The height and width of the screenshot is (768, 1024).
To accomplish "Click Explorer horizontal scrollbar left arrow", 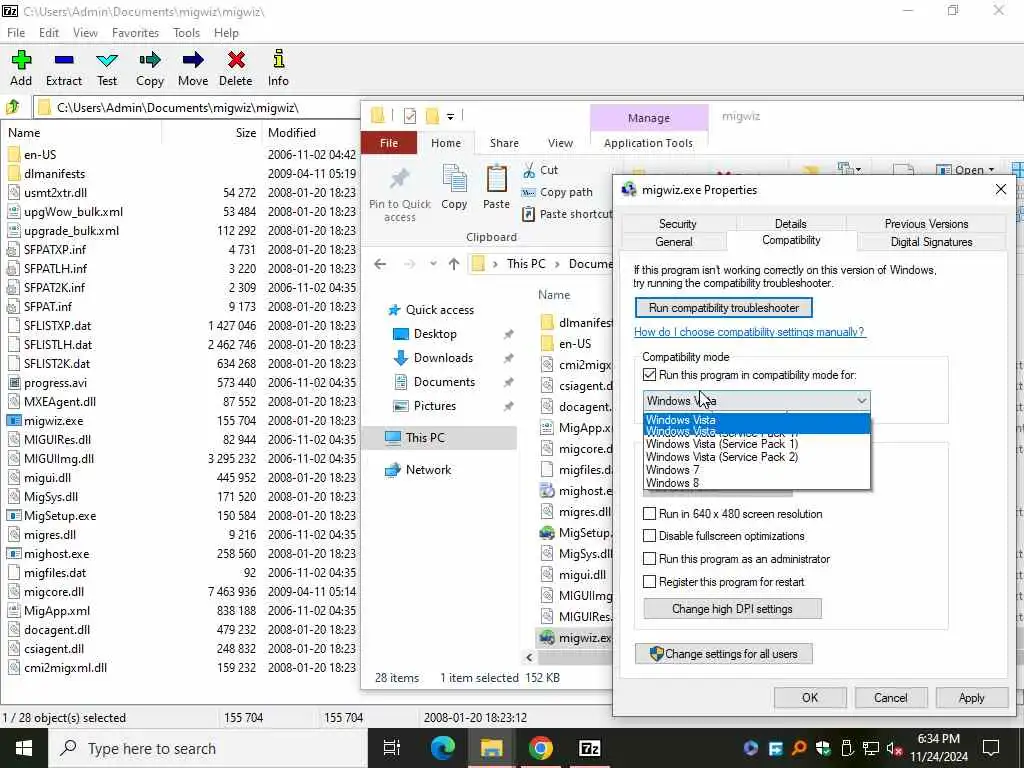I will (530, 657).
